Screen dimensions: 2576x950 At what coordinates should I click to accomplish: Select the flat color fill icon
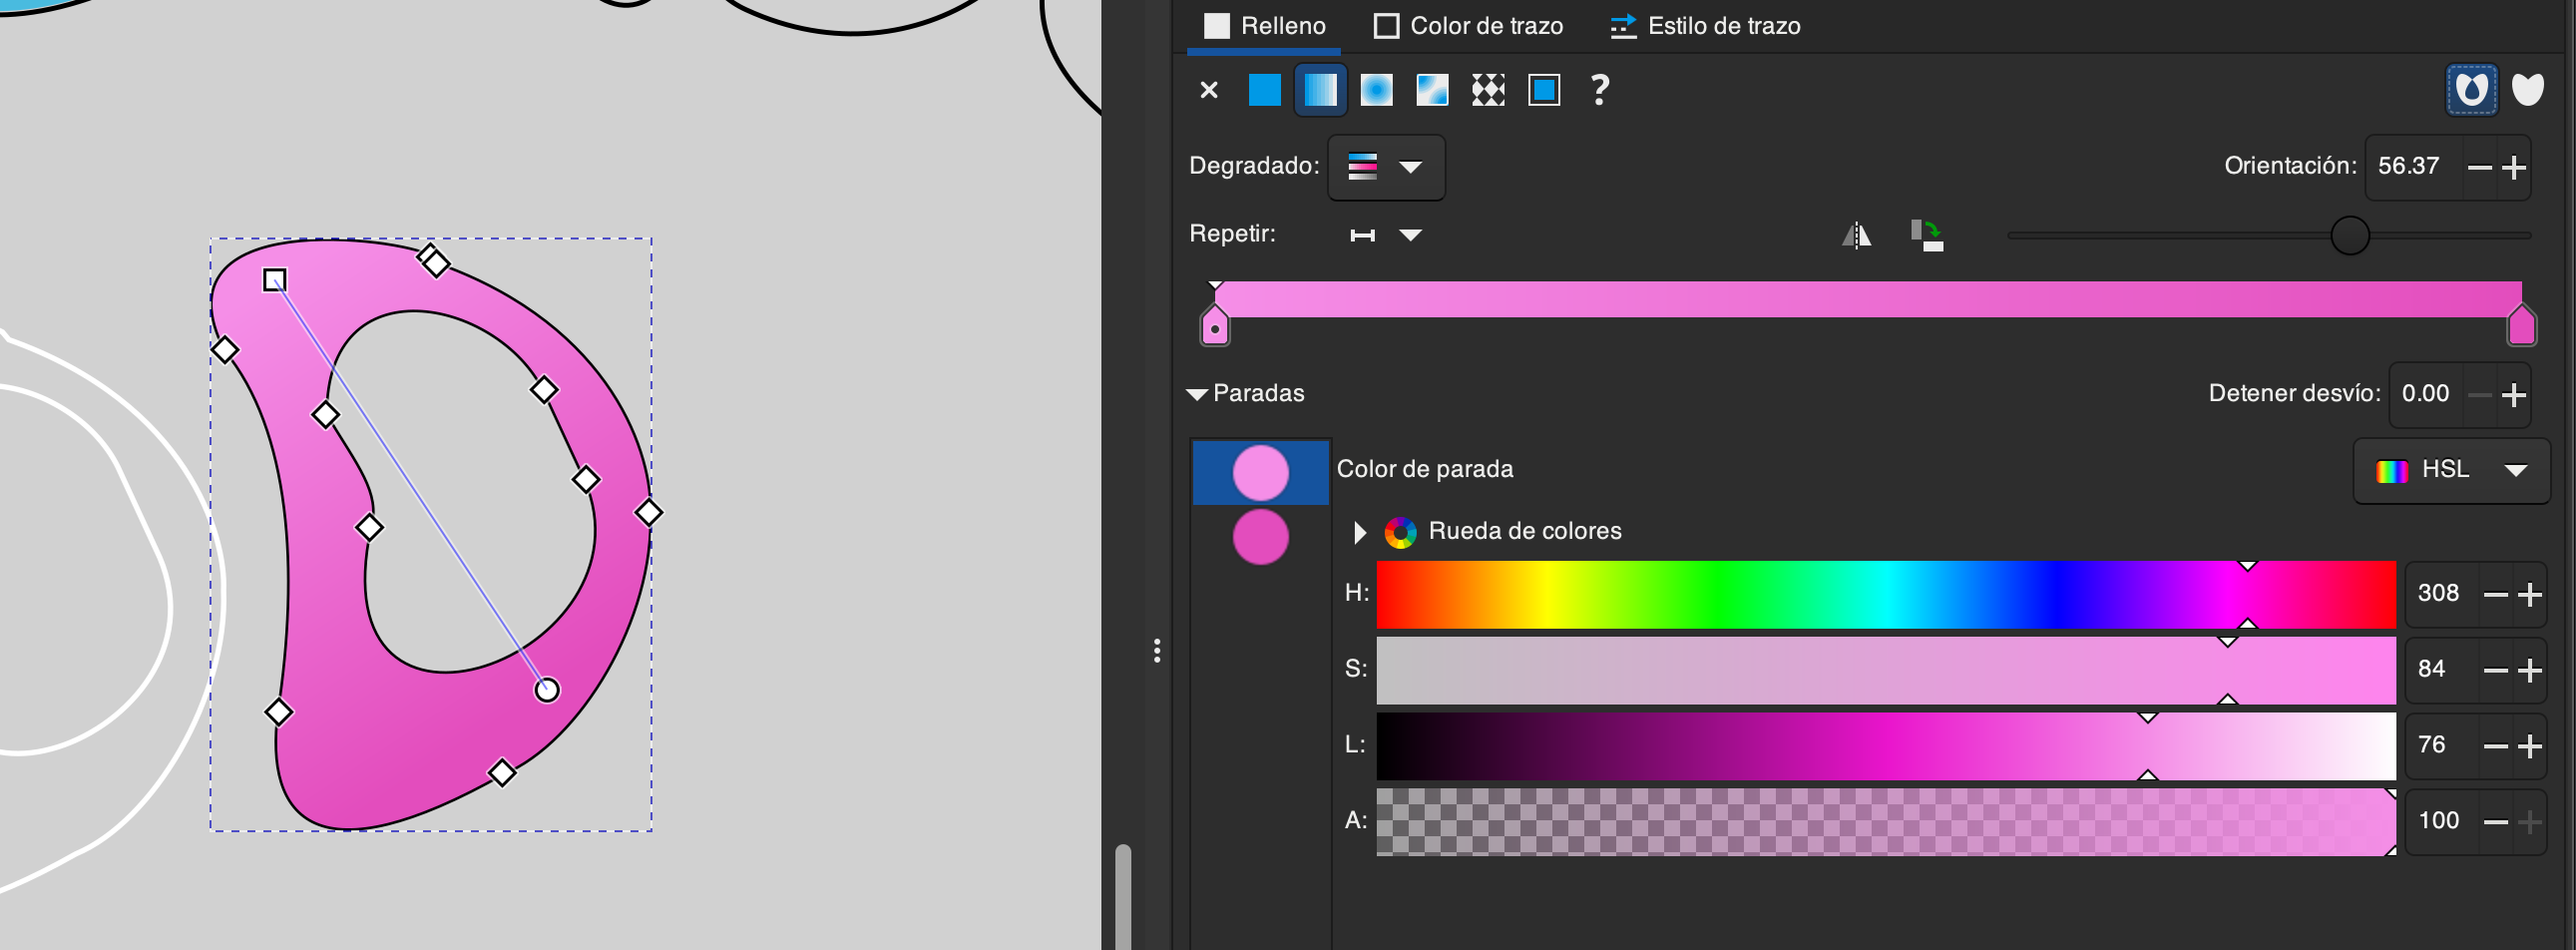tap(1264, 90)
